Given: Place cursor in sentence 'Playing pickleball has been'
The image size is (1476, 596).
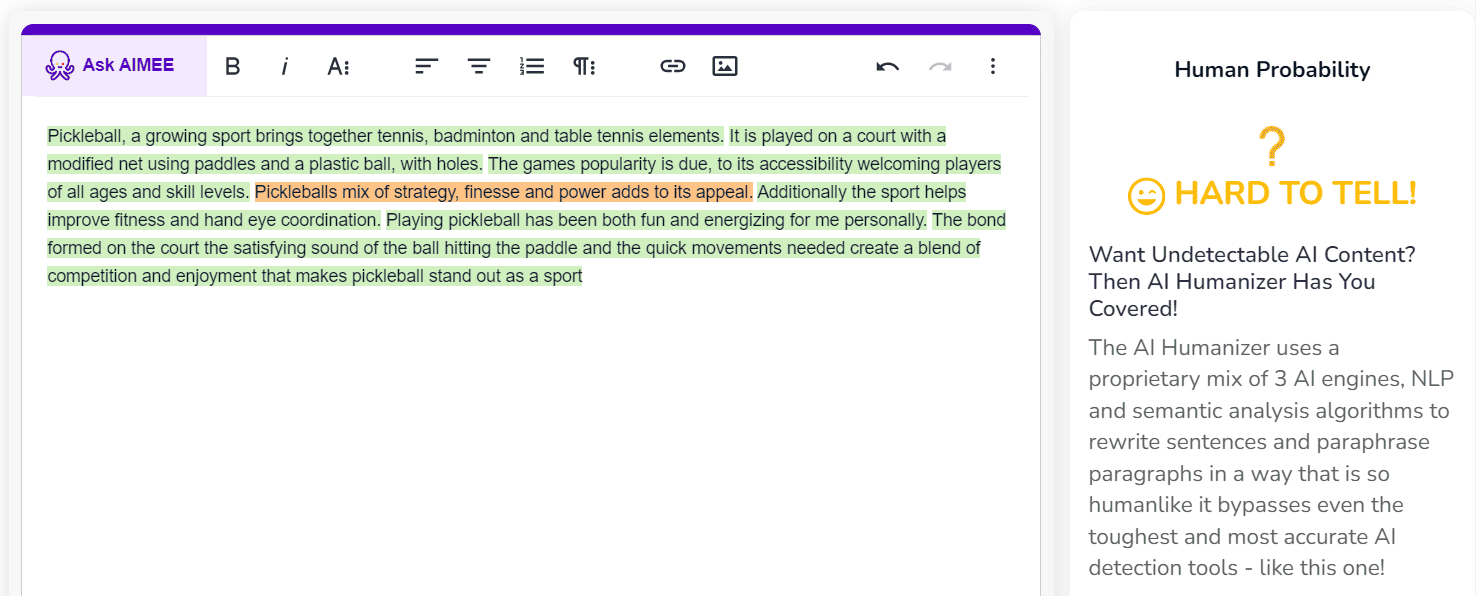Looking at the screenshot, I should point(656,220).
